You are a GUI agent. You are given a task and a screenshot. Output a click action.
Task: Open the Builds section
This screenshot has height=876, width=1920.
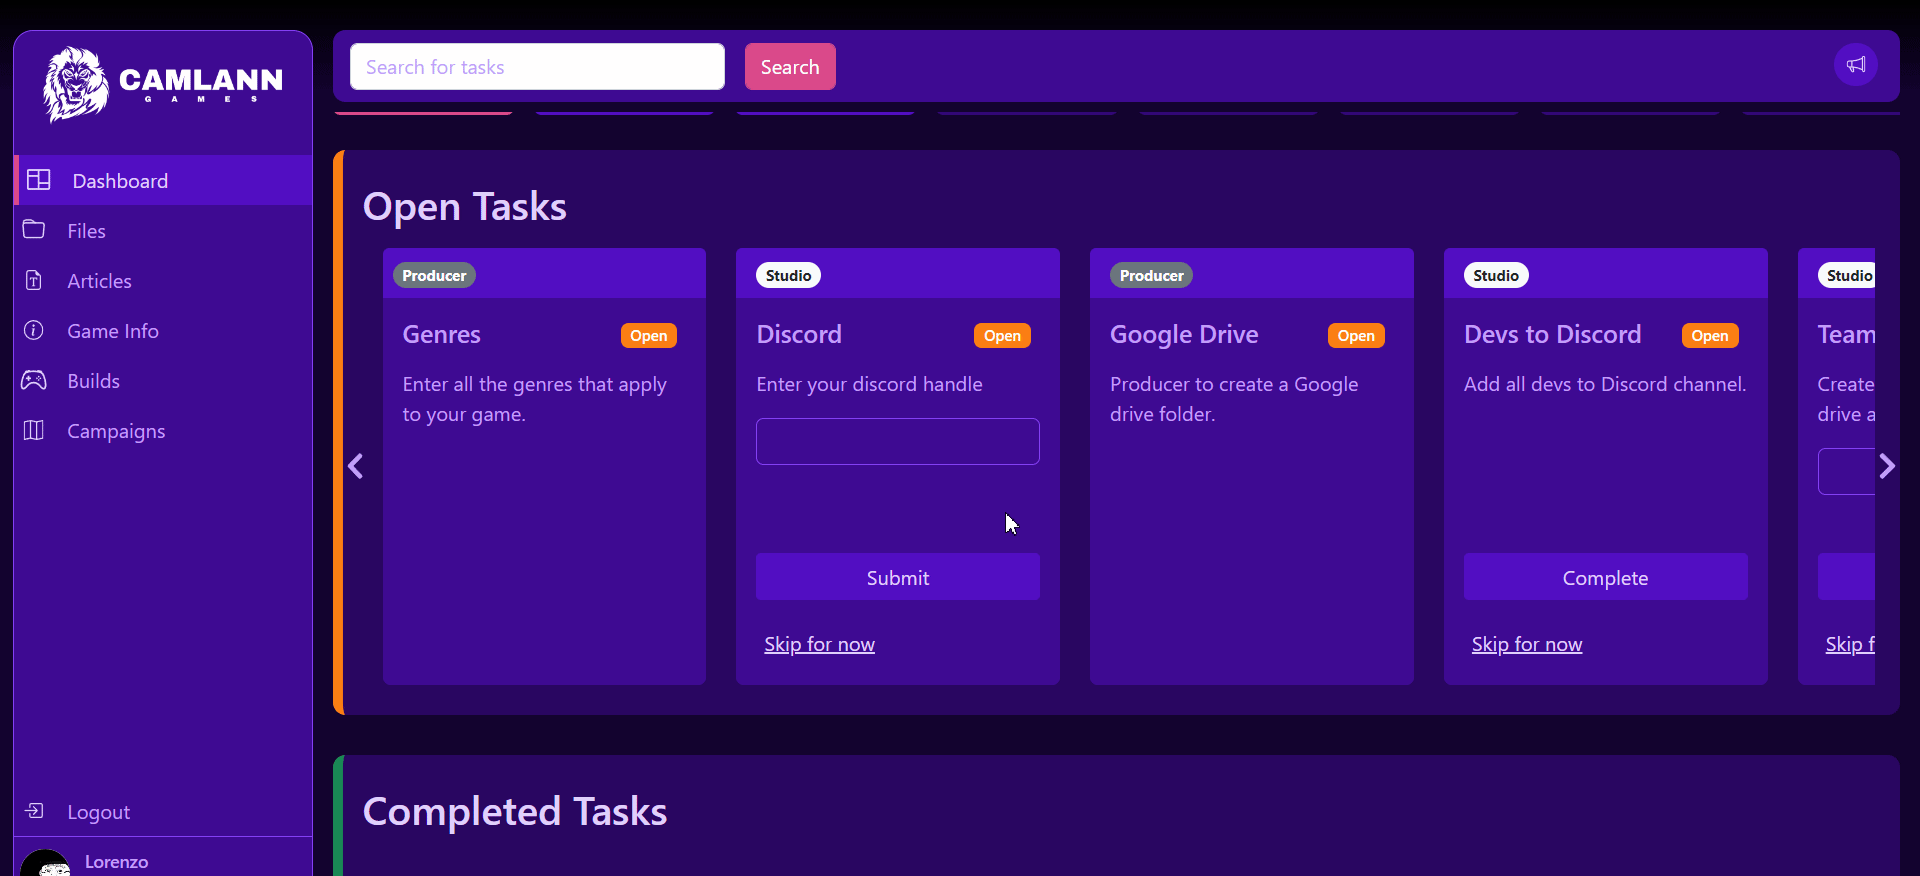[x=163, y=380]
